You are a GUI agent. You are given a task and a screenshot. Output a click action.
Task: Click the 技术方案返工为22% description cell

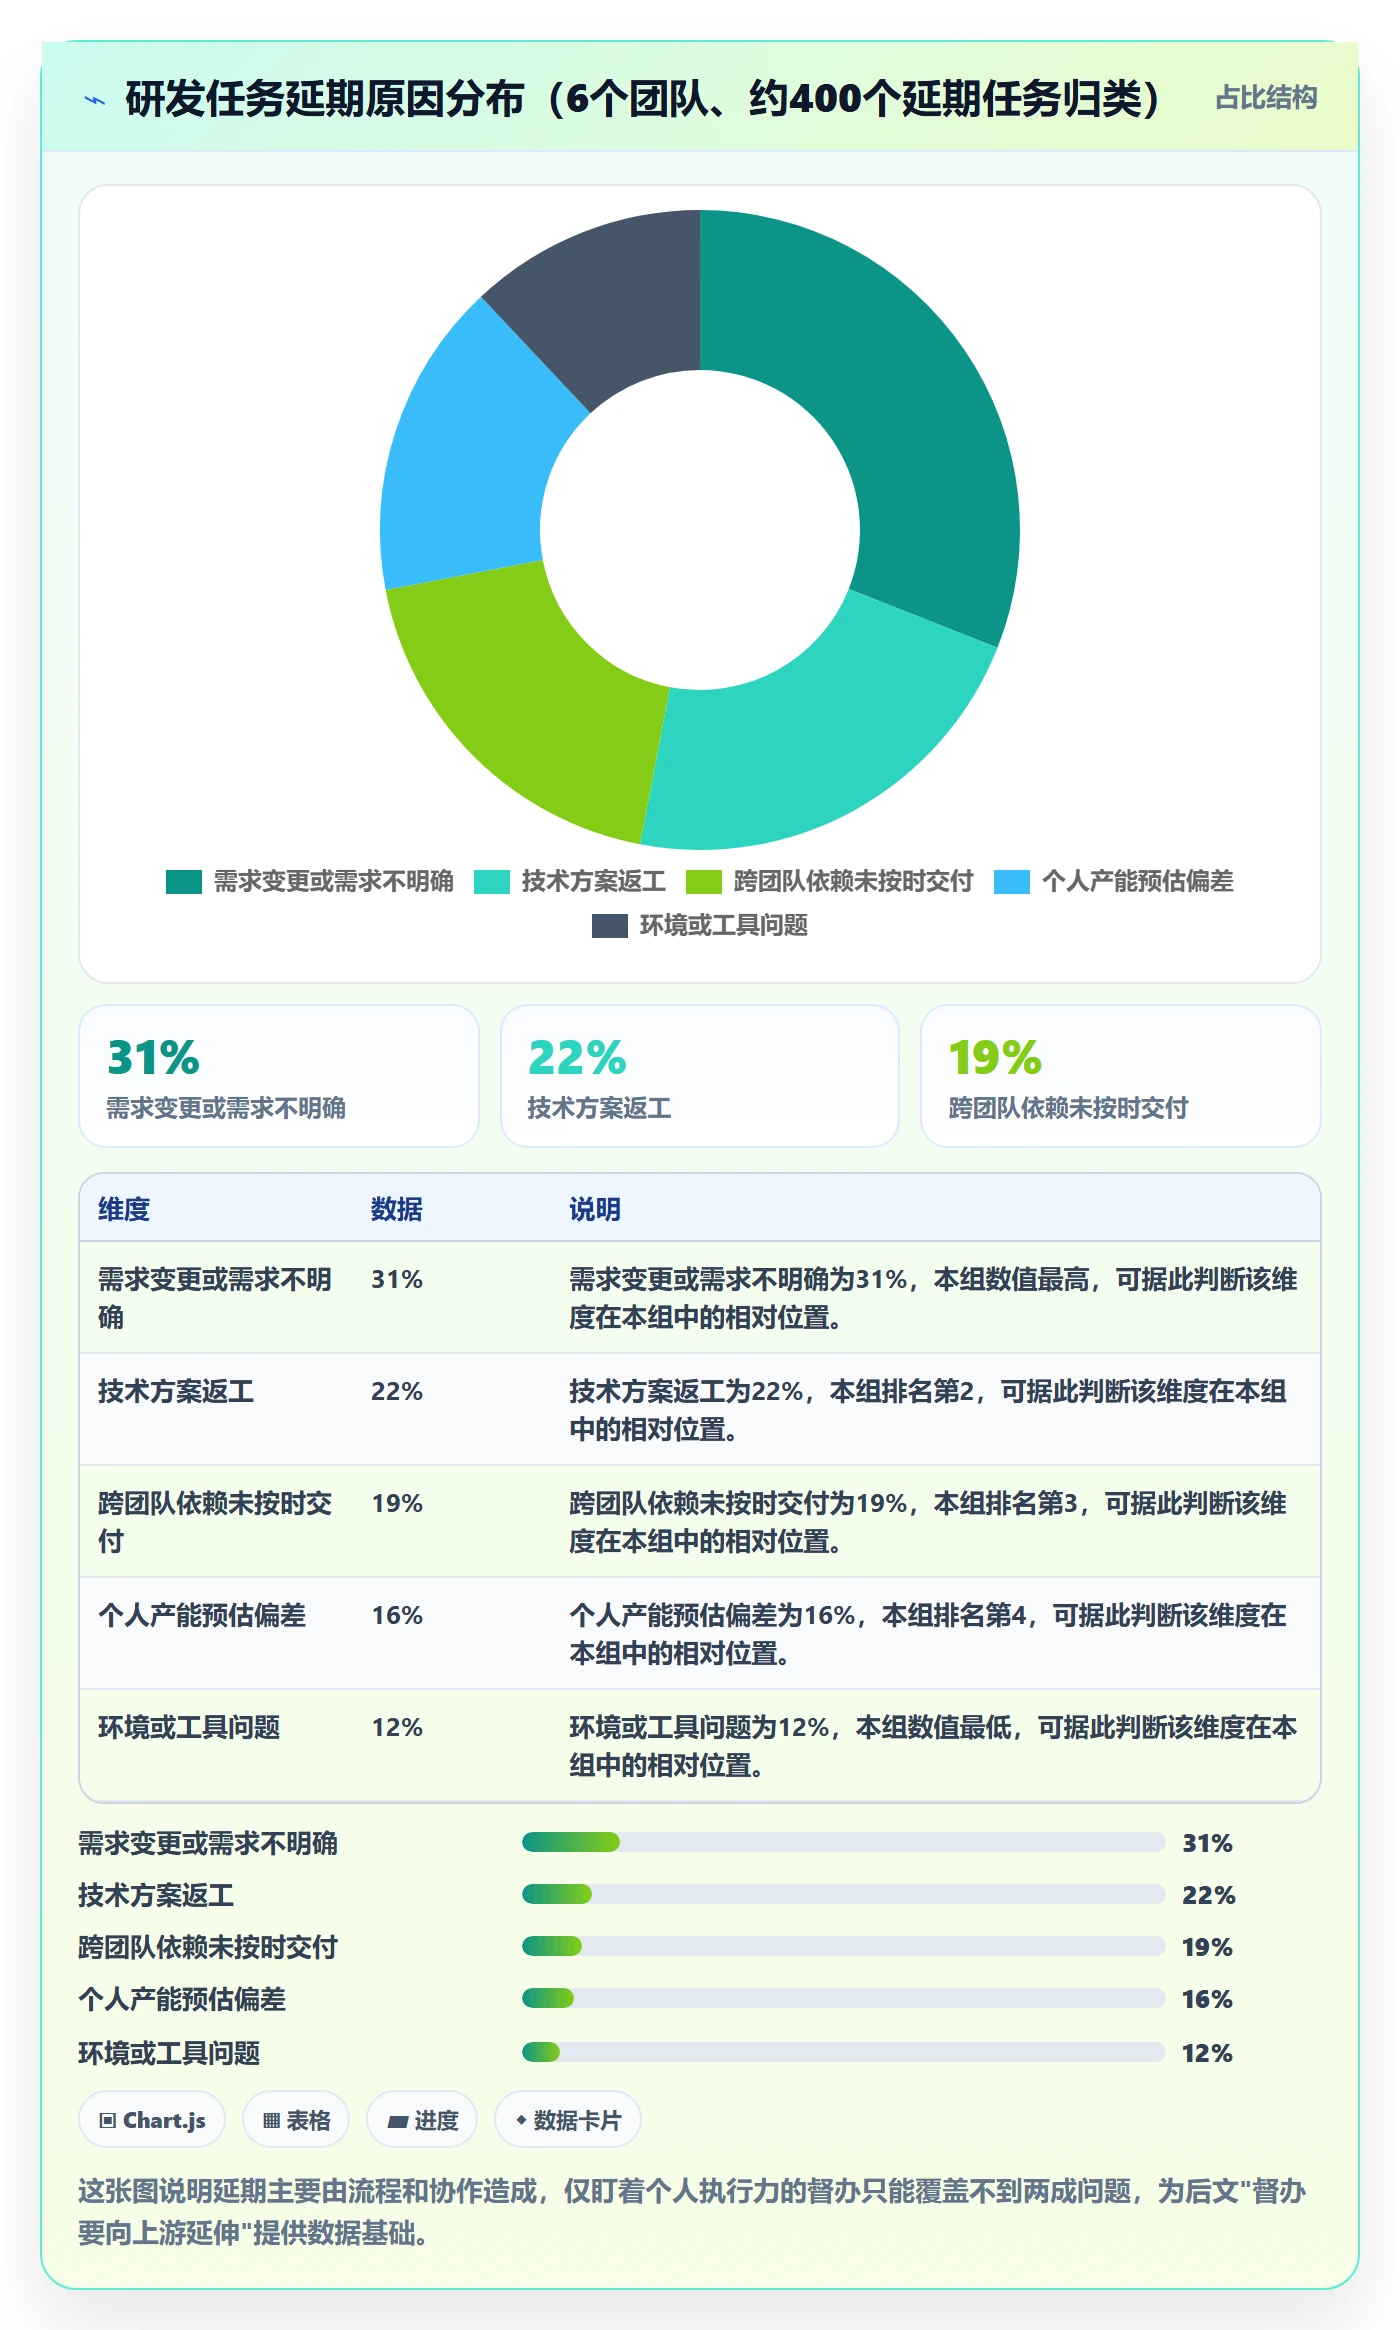pos(928,1410)
